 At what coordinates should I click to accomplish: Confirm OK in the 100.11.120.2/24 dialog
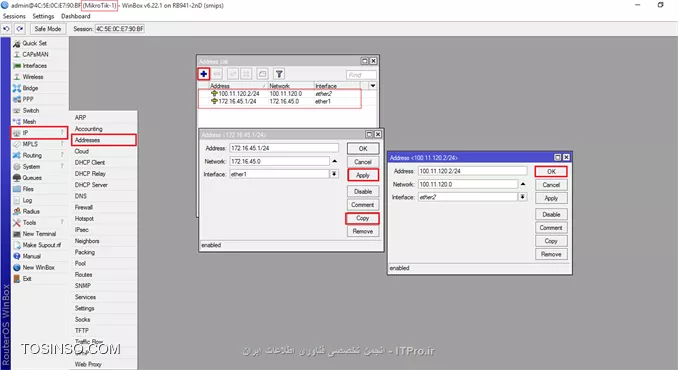(551, 172)
